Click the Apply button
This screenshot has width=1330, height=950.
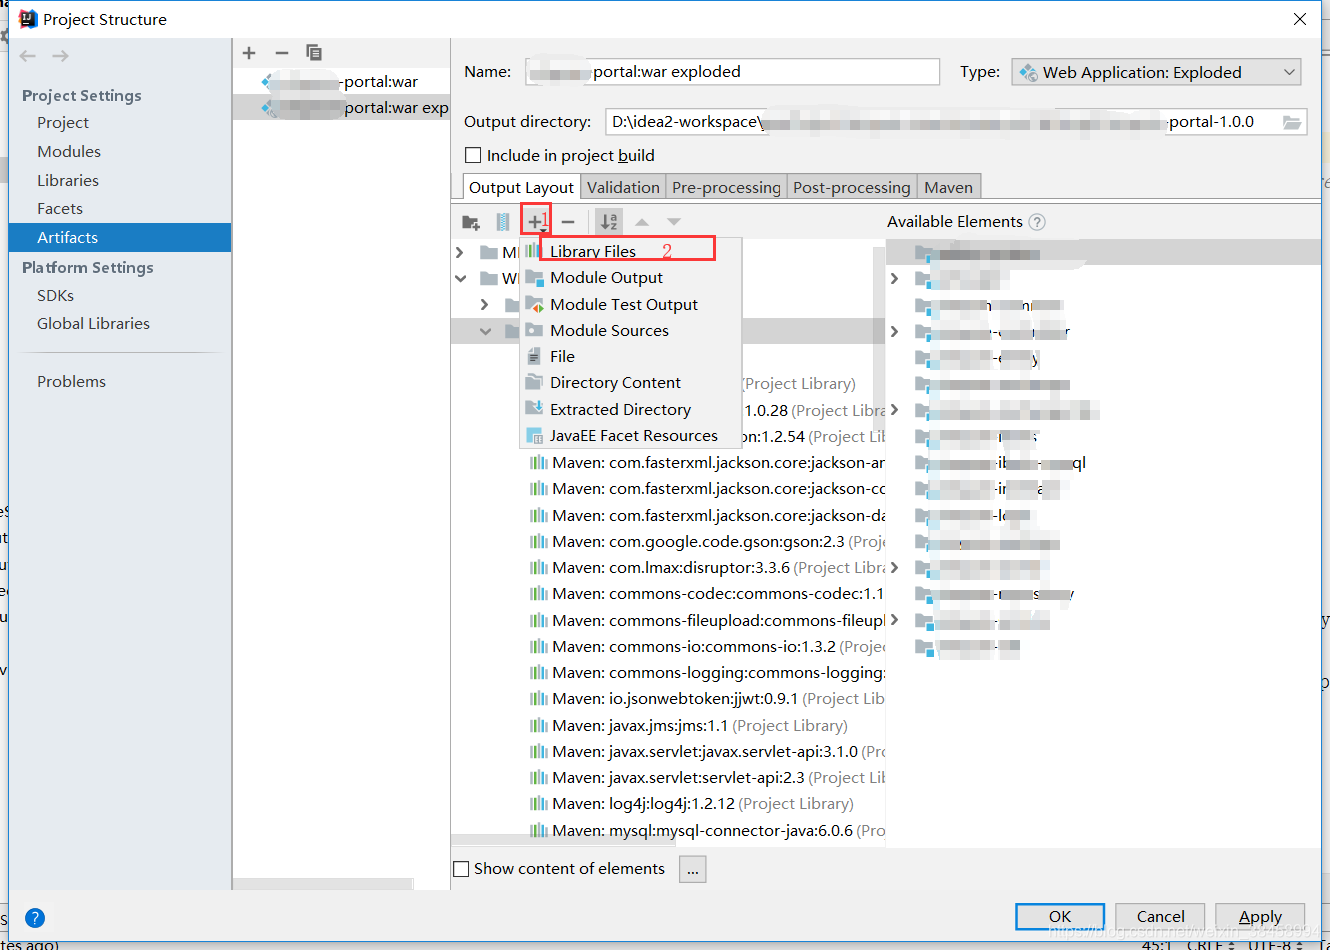coord(1260,916)
